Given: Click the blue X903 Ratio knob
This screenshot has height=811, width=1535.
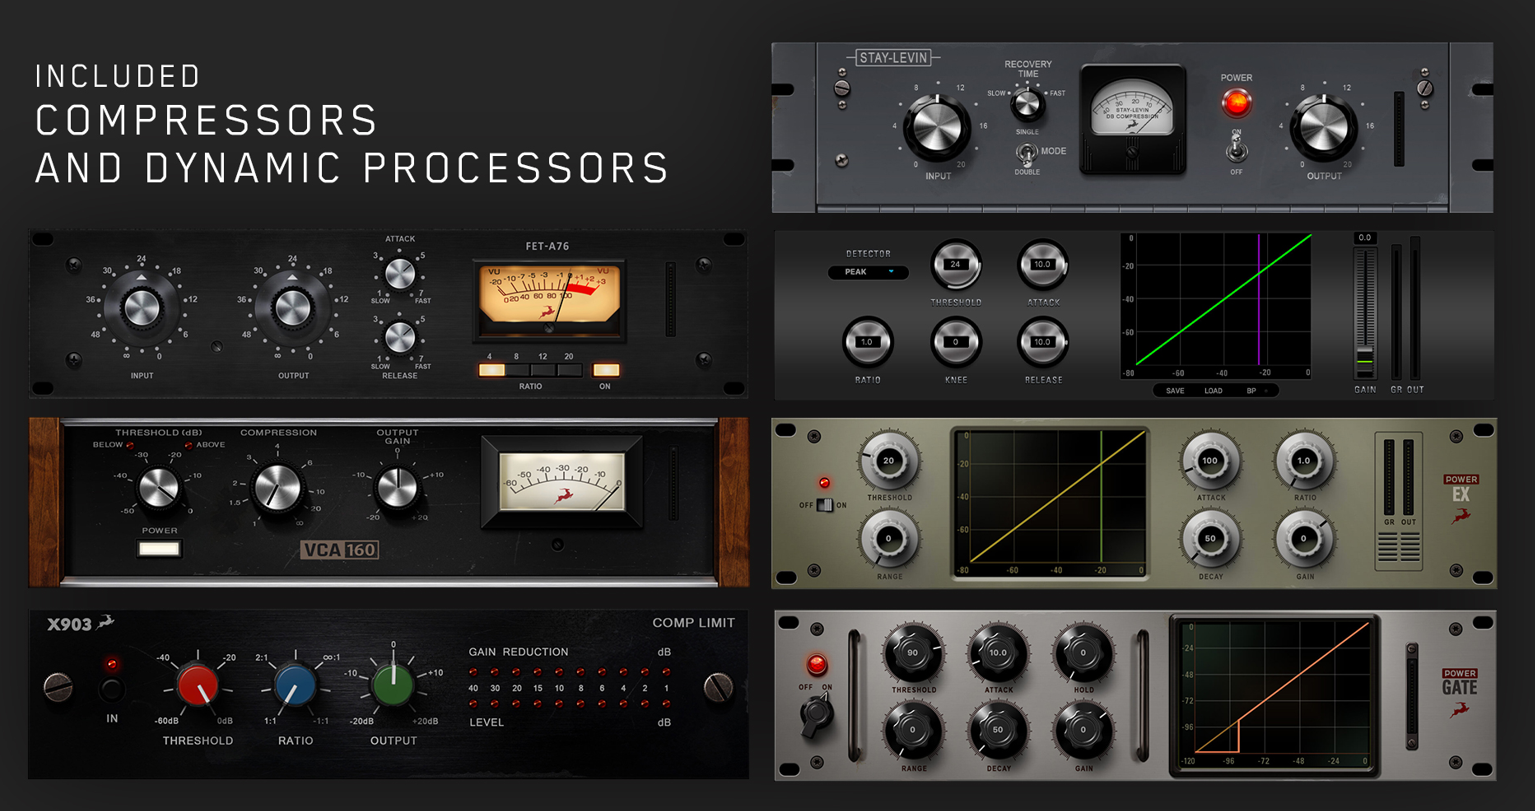Looking at the screenshot, I should tap(296, 685).
